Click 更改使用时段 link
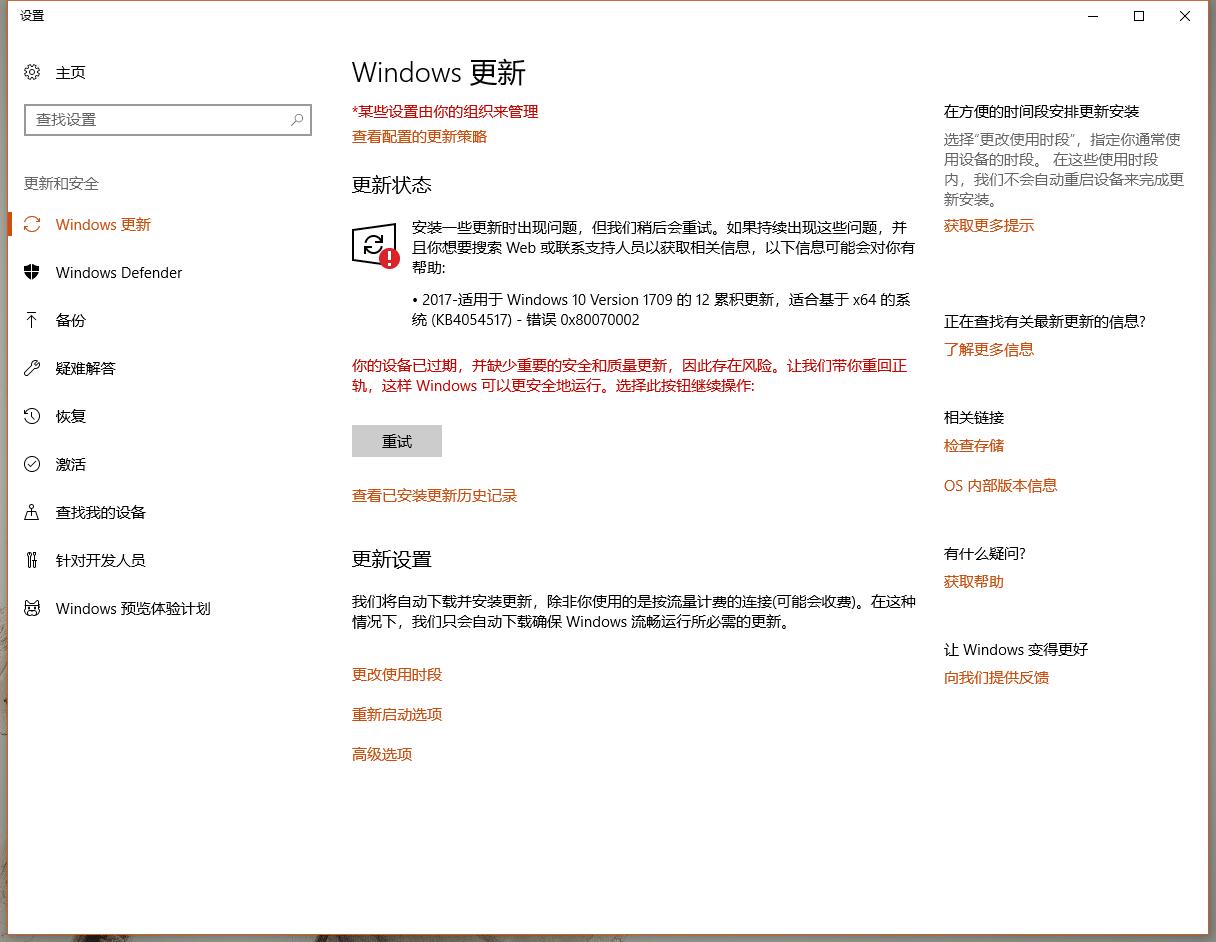The height and width of the screenshot is (942, 1216). (397, 675)
